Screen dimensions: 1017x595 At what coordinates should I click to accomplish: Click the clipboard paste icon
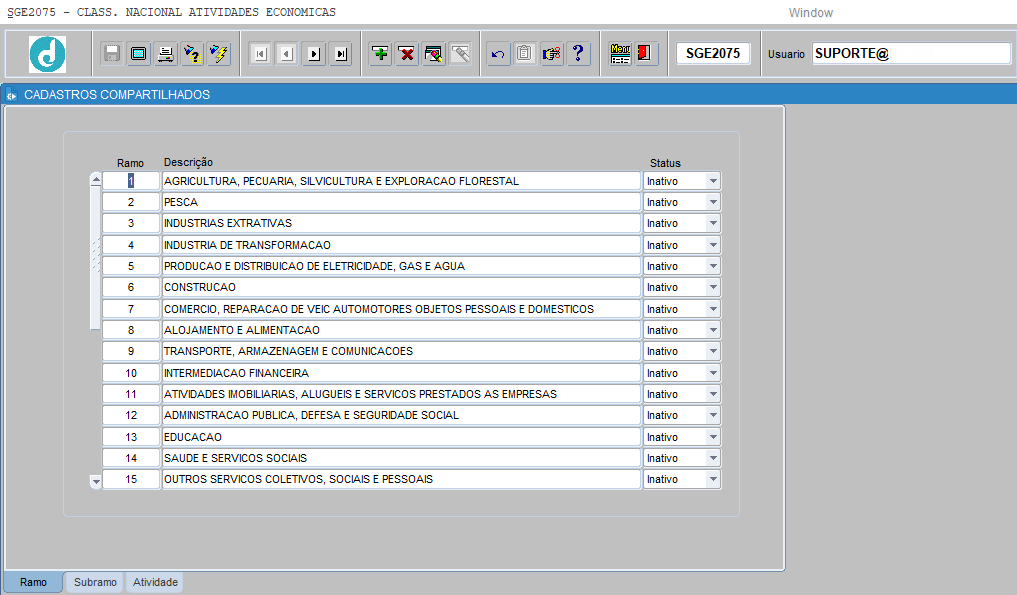pyautogui.click(x=524, y=53)
